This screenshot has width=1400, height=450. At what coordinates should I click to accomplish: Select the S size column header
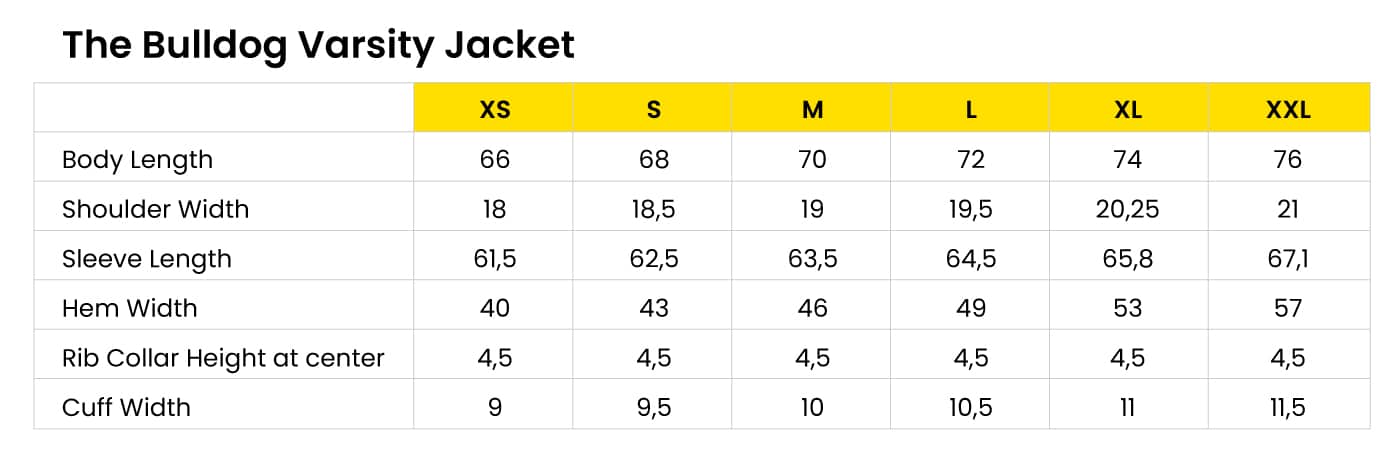coord(653,109)
